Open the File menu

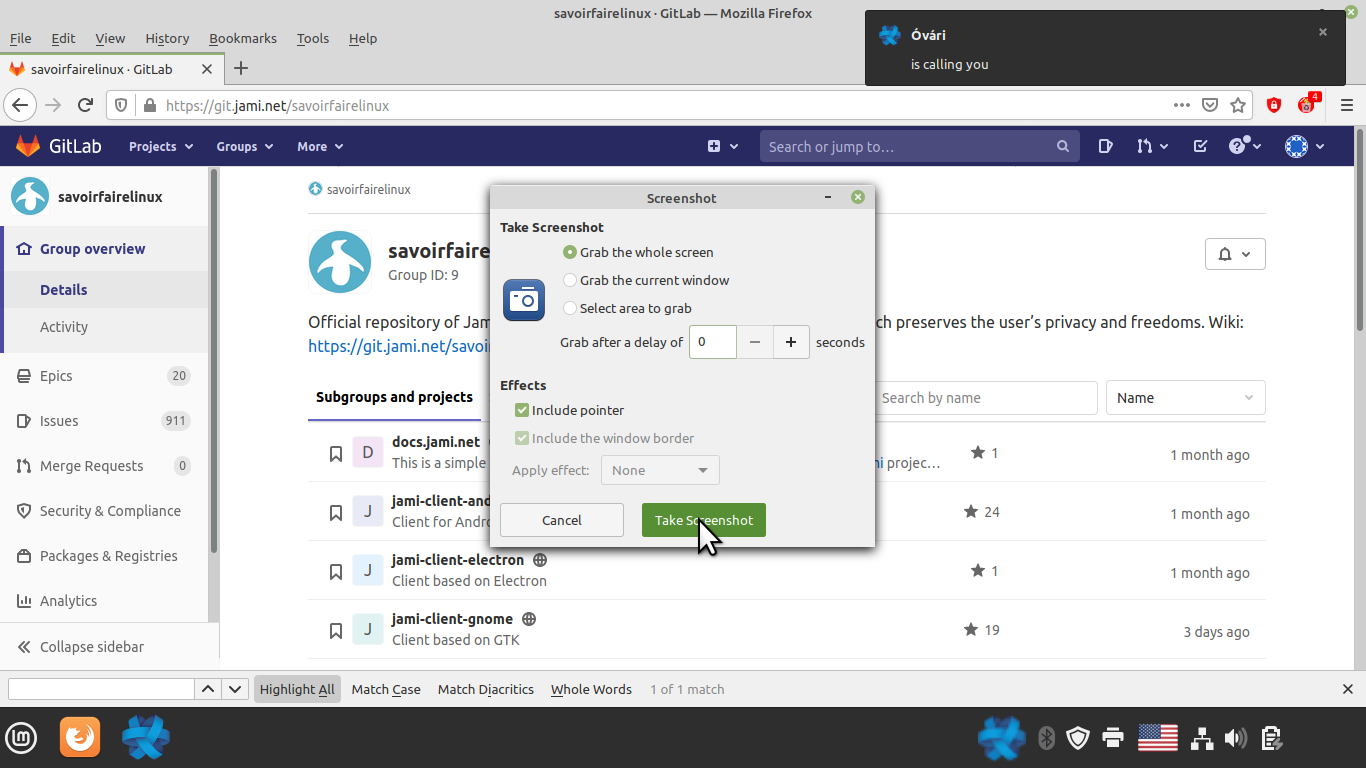point(20,38)
